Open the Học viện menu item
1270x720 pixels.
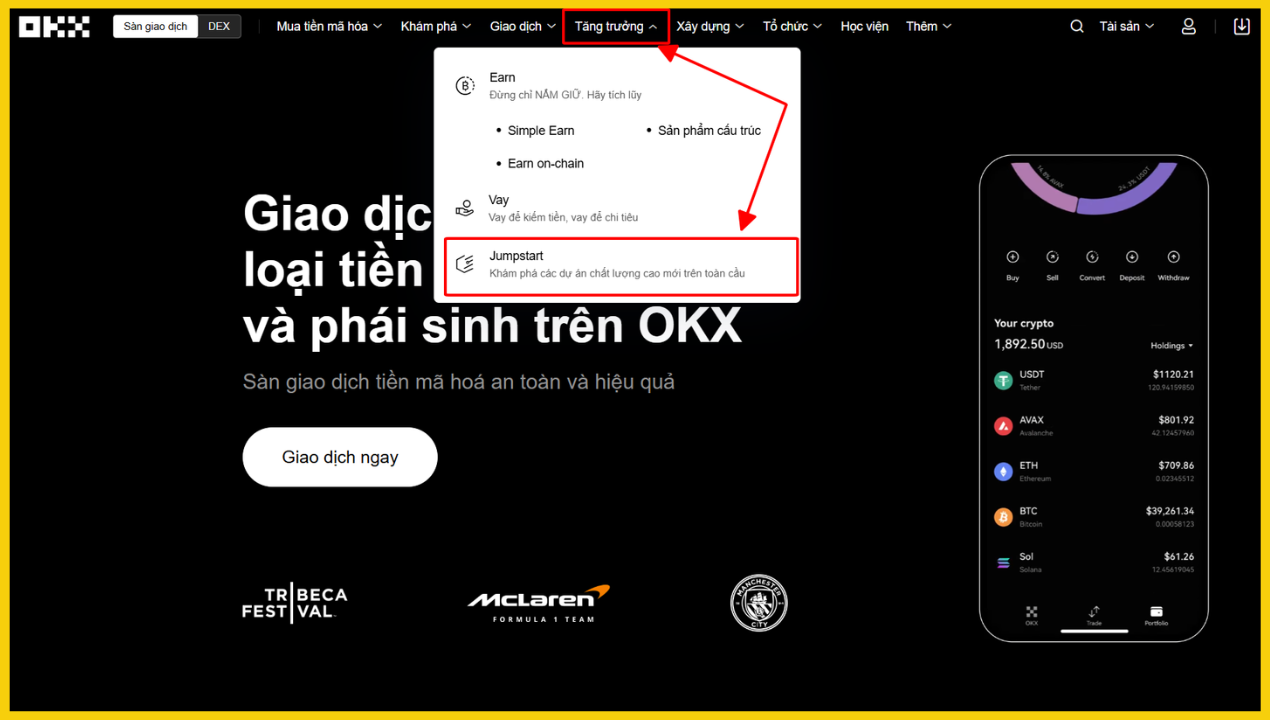[864, 27]
